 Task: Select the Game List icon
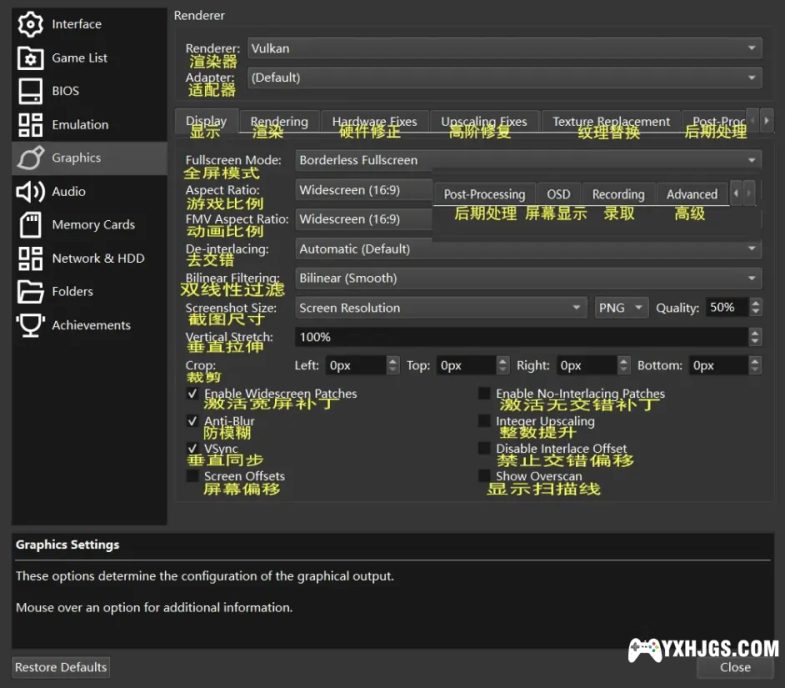coord(31,58)
